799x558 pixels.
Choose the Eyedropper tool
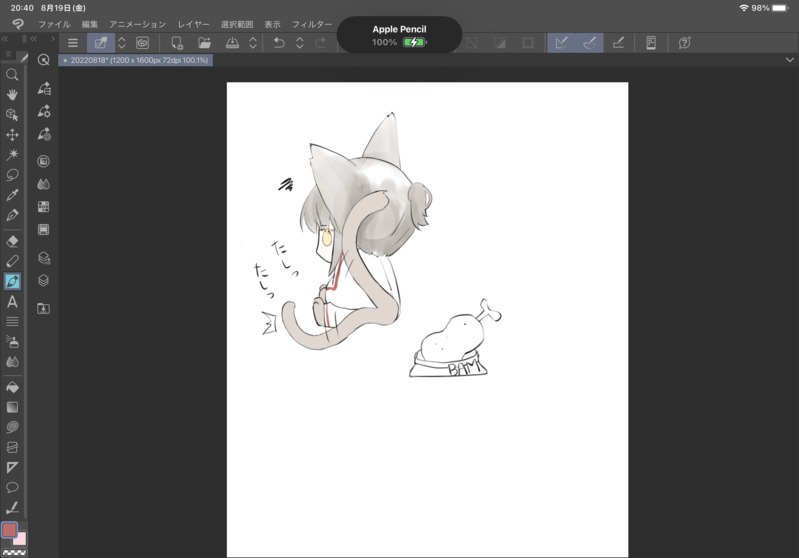(x=12, y=196)
